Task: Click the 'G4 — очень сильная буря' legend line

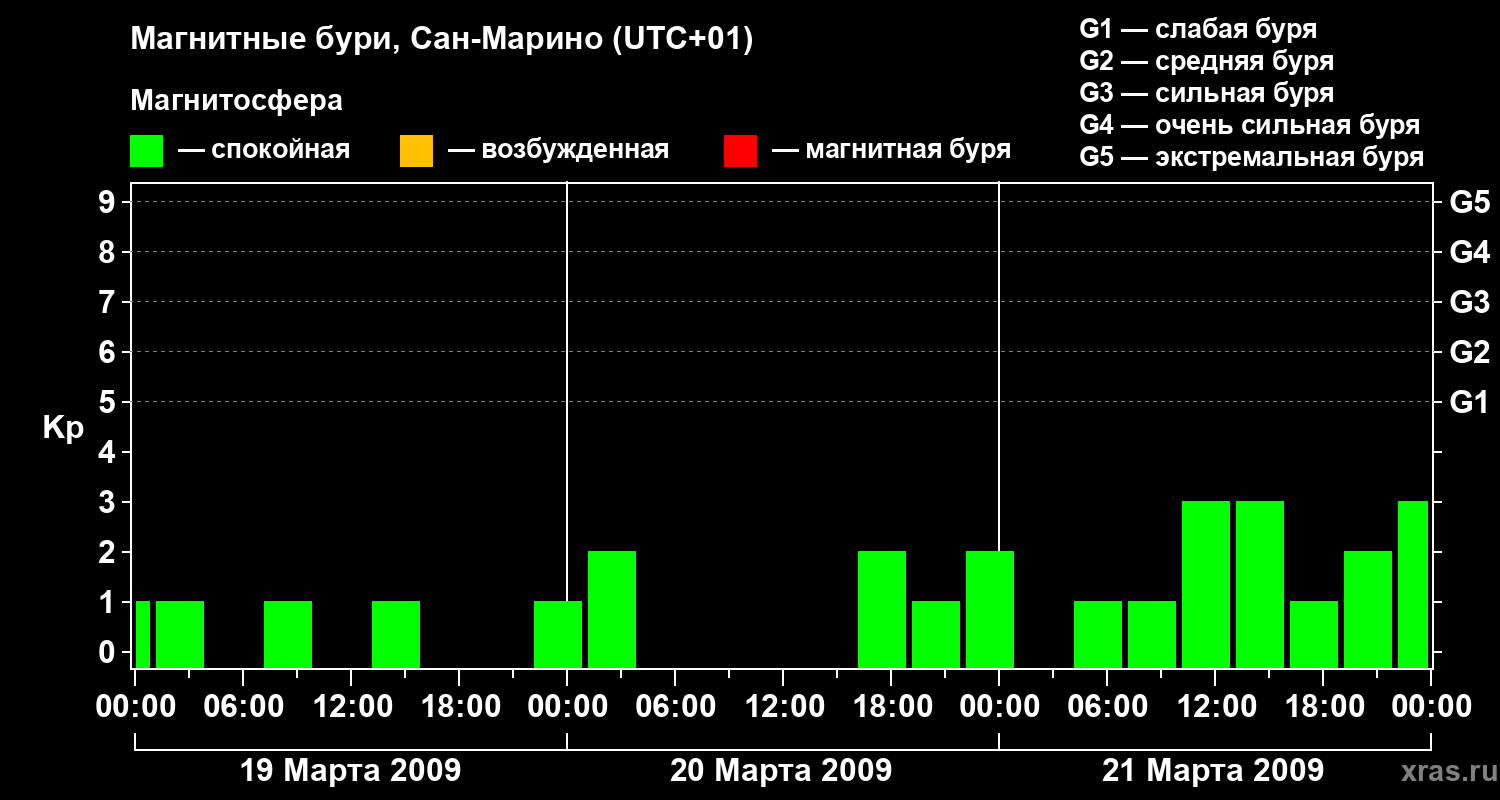Action: tap(1250, 125)
